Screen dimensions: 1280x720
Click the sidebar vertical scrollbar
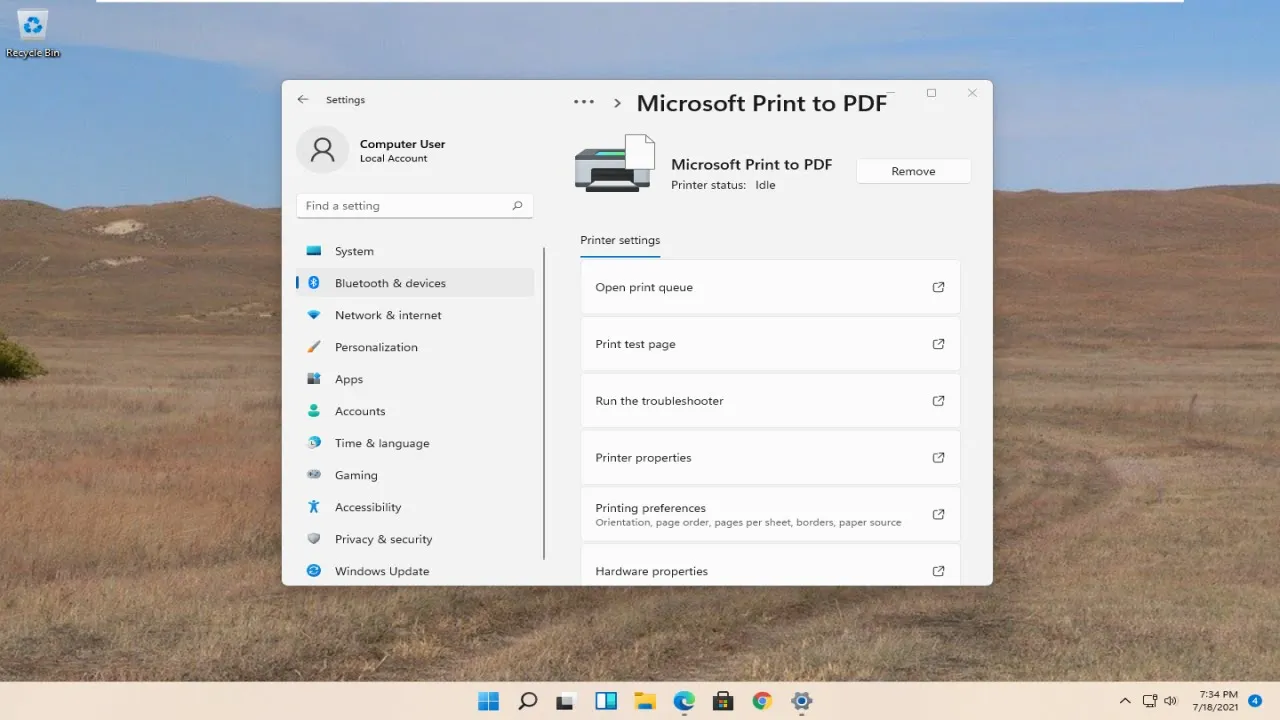[x=544, y=404]
